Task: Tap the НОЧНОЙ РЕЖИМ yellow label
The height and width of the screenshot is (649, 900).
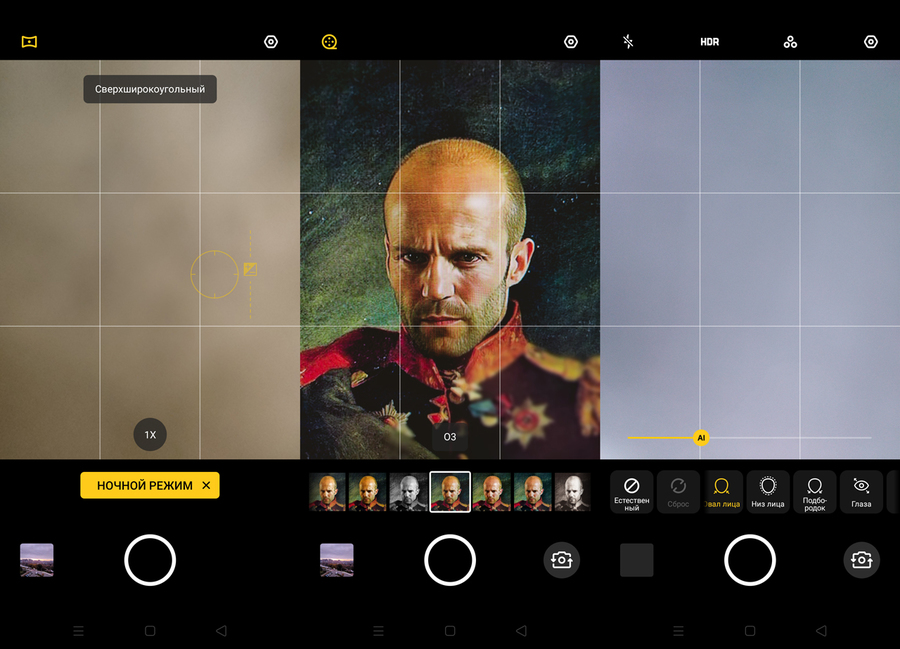Action: coord(145,485)
